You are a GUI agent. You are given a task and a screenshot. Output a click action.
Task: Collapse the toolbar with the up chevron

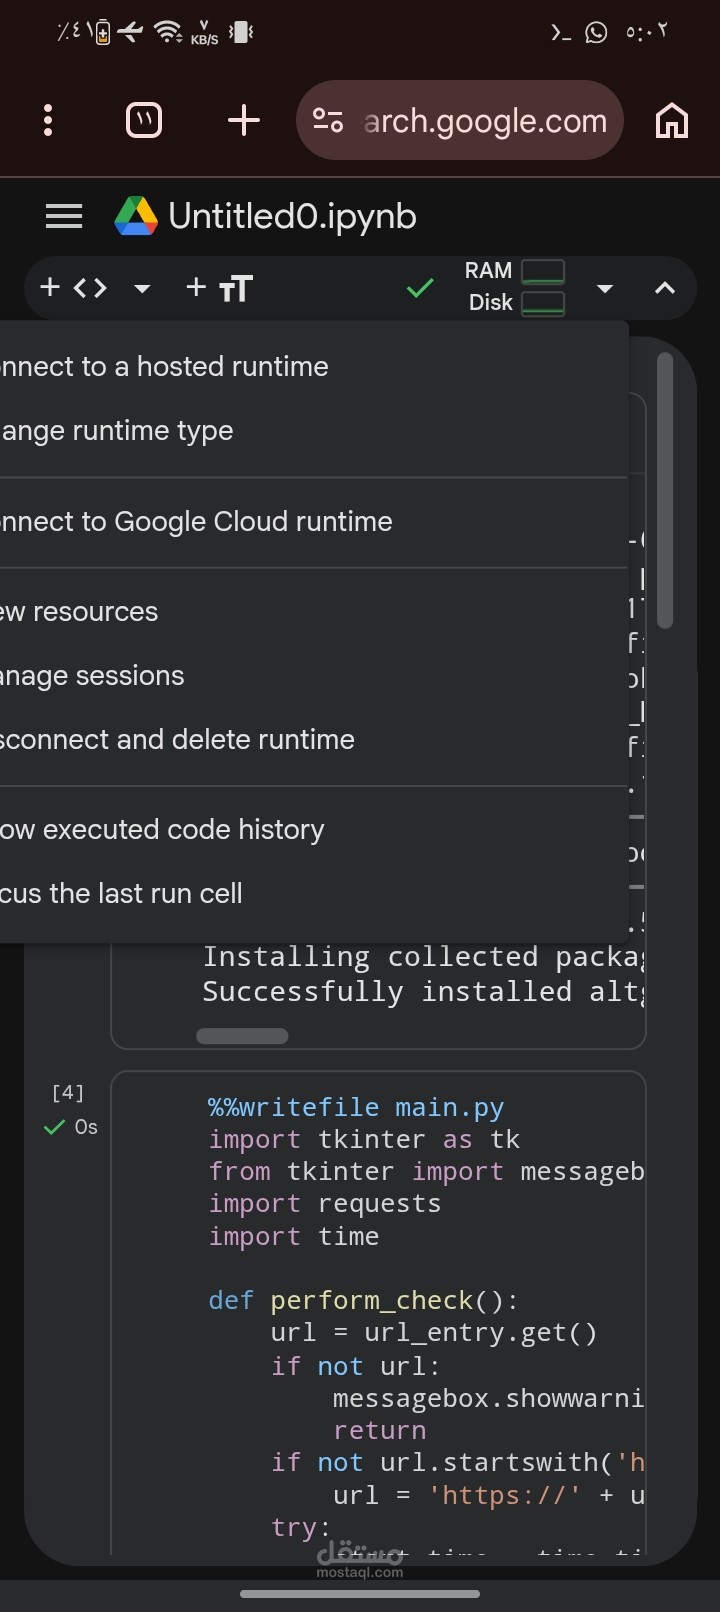(x=664, y=289)
